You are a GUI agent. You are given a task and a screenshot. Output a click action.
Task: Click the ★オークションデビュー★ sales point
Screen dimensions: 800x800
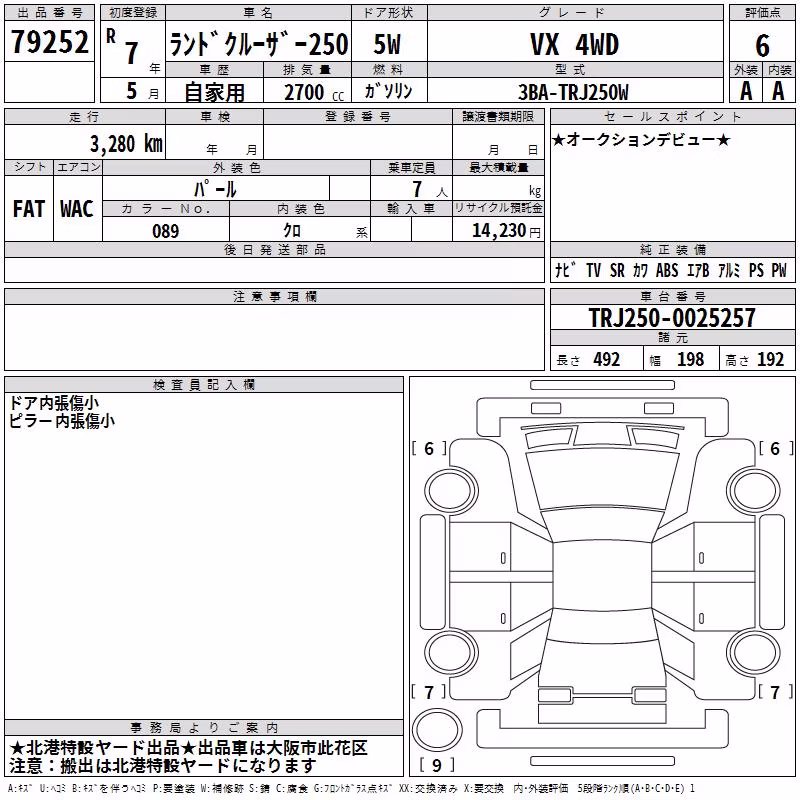click(641, 139)
